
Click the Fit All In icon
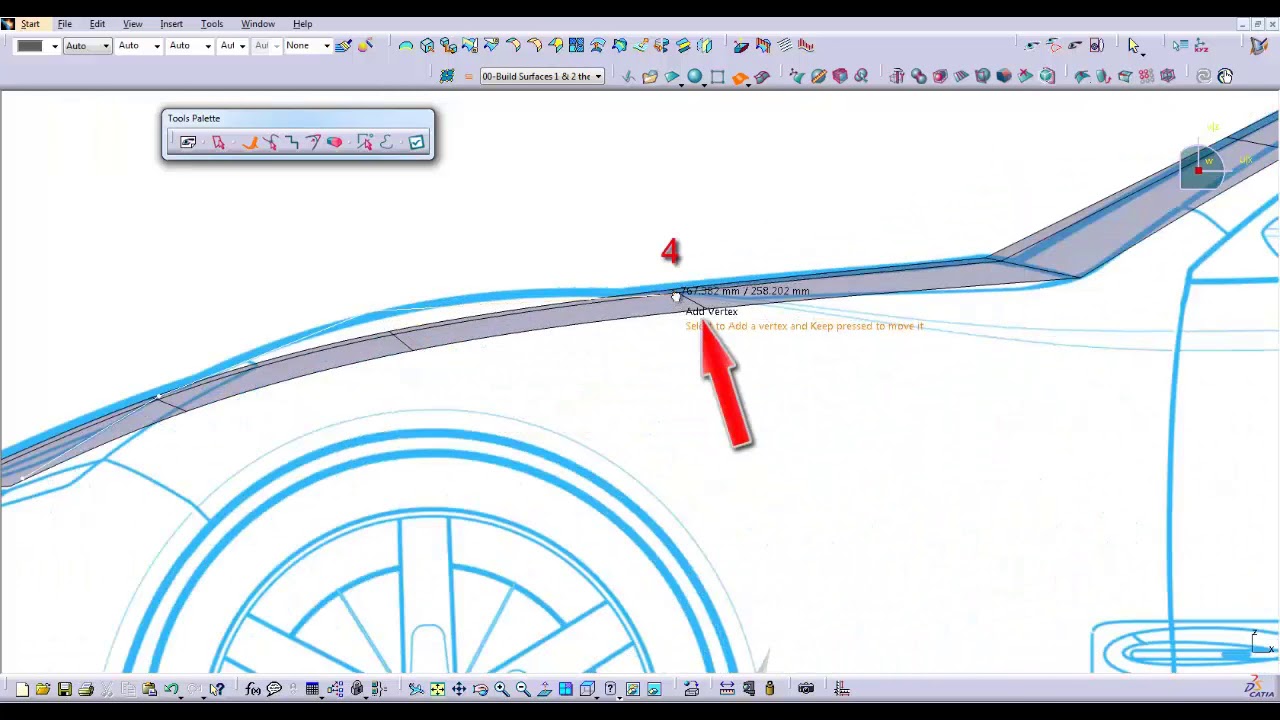(x=437, y=688)
